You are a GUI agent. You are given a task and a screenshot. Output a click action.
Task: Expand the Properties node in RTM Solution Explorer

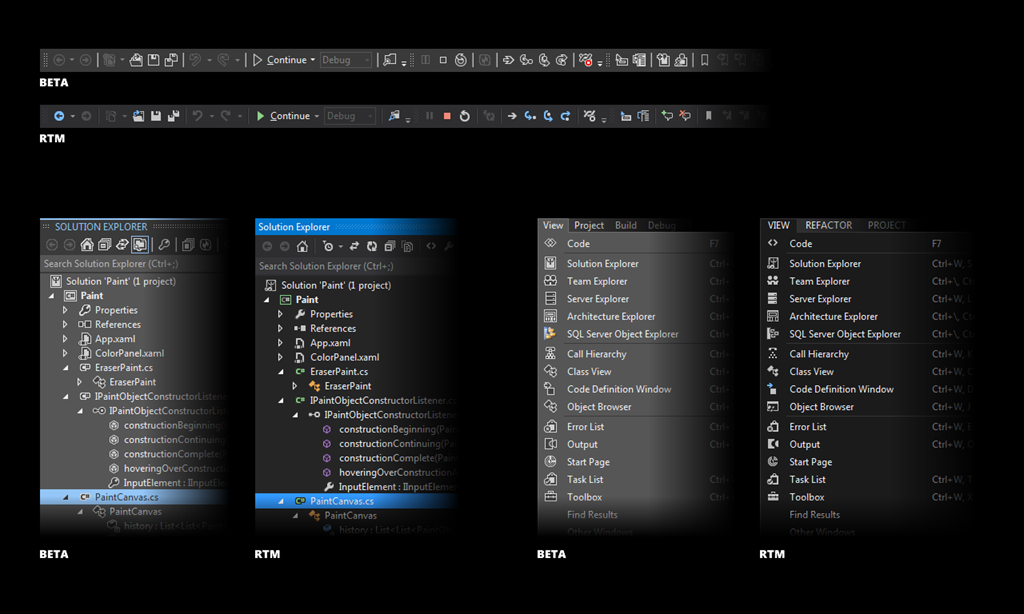click(x=281, y=314)
